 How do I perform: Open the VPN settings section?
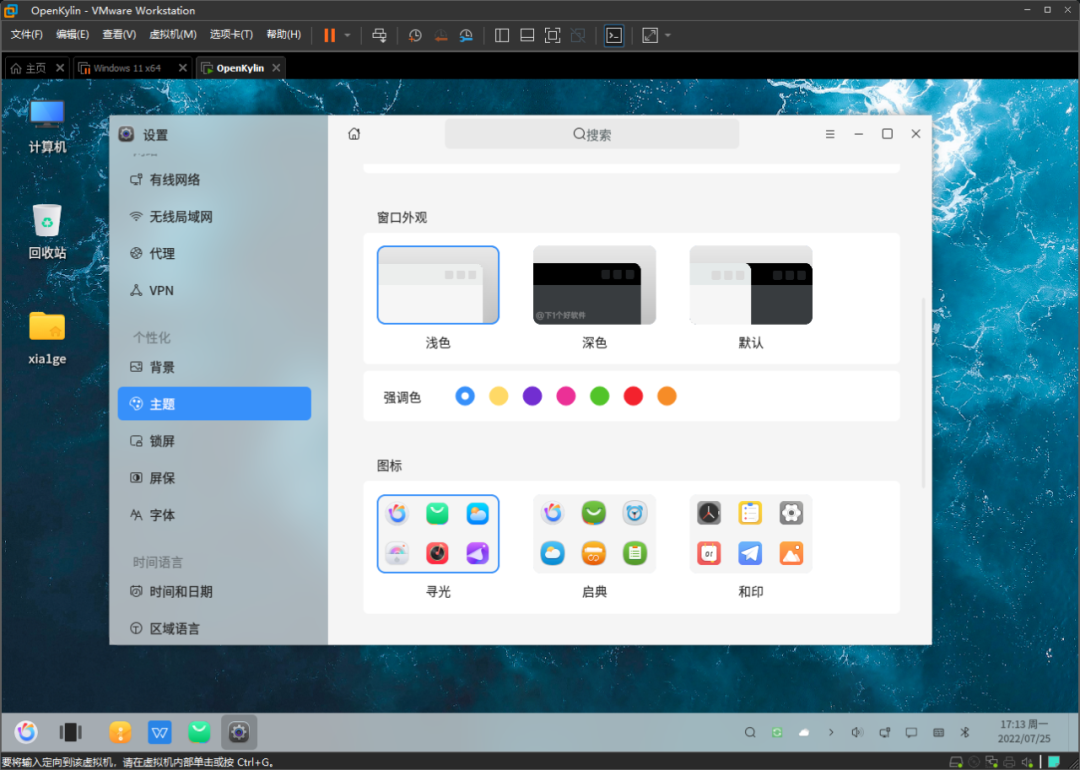pos(161,290)
